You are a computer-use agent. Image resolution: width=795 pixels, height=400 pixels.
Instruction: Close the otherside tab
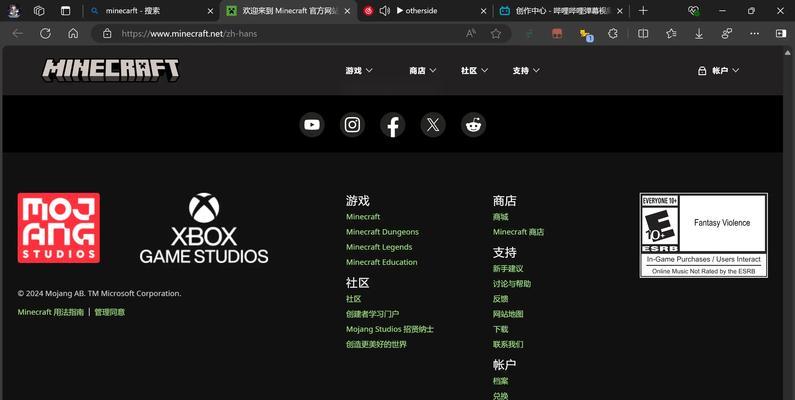pyautogui.click(x=483, y=11)
